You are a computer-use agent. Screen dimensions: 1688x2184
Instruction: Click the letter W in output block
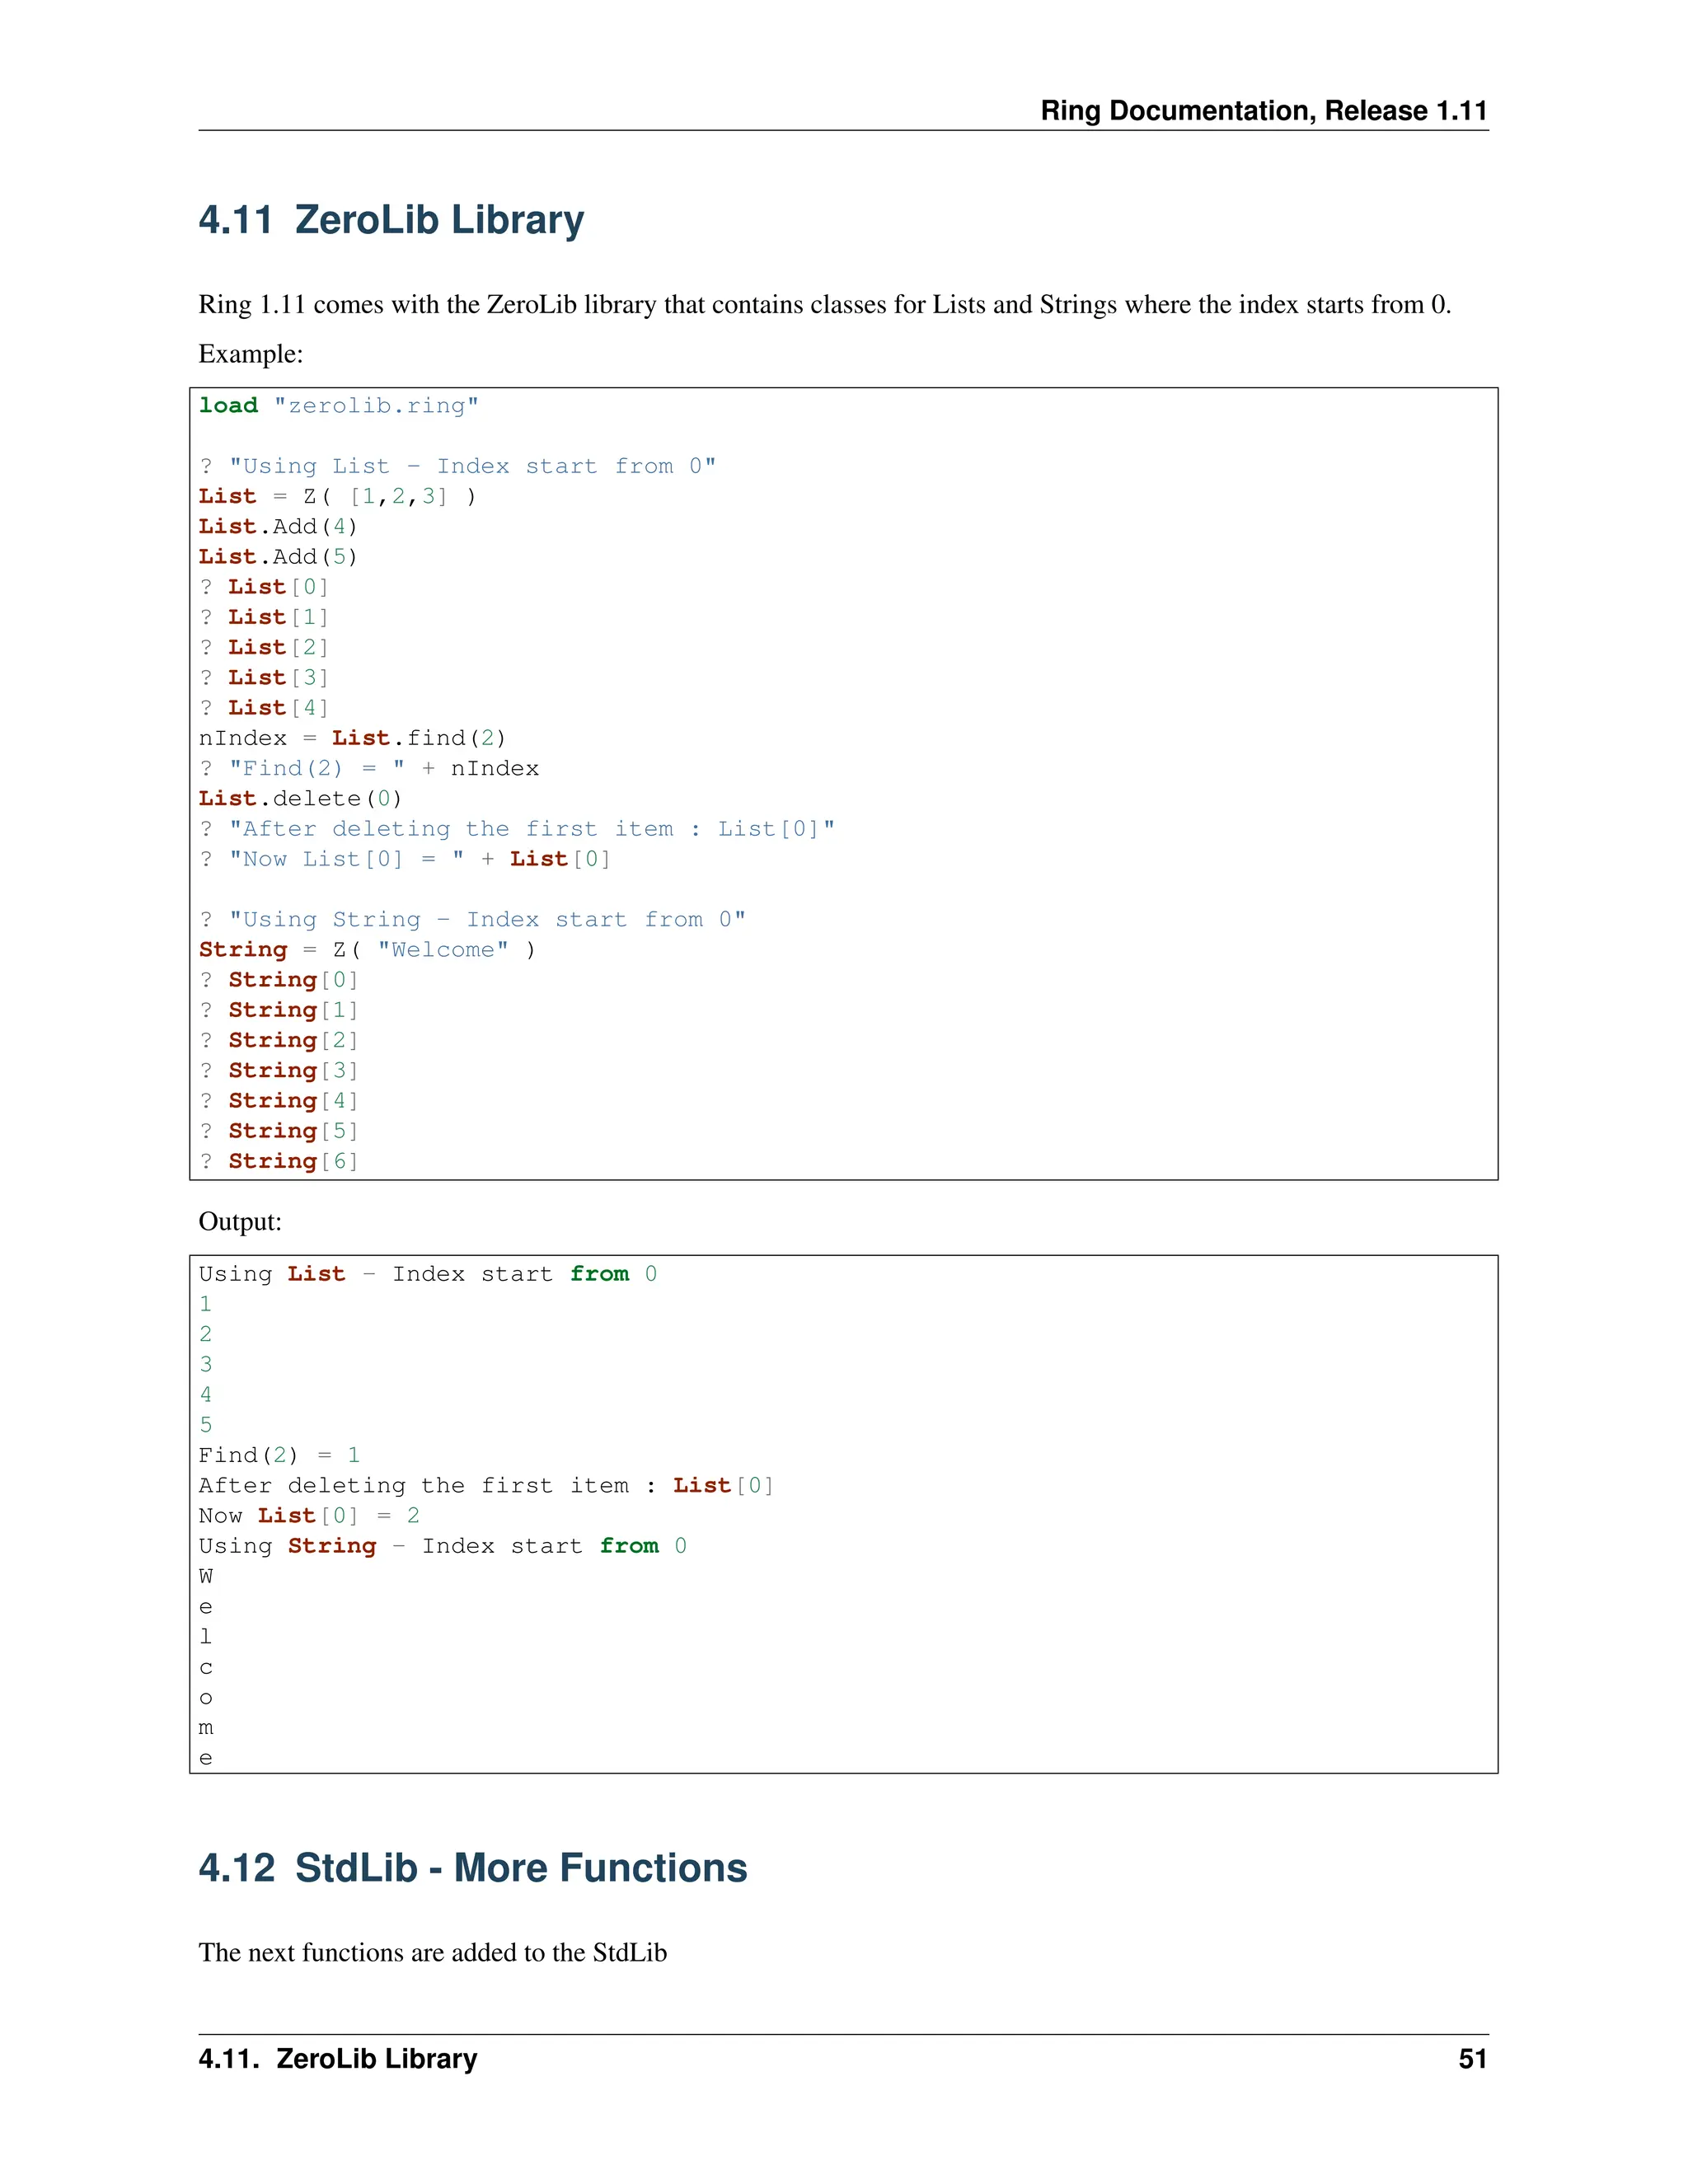click(206, 1576)
